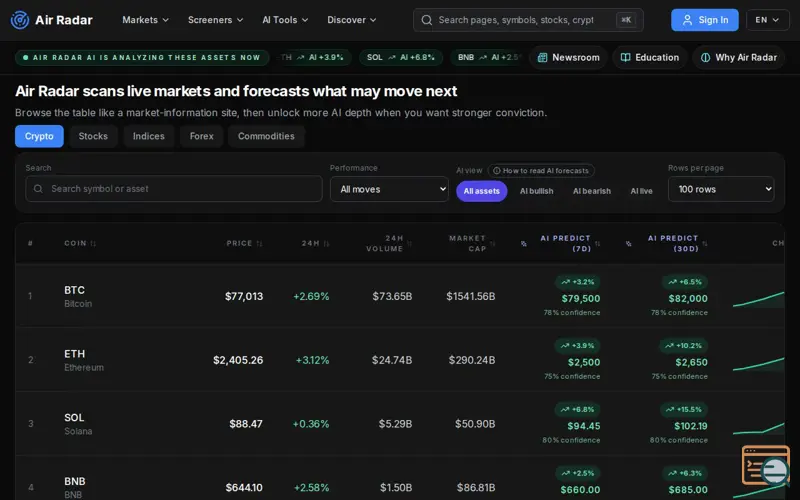Click the user icon in Sign In button
Viewport: 800px width, 500px height.
point(687,20)
